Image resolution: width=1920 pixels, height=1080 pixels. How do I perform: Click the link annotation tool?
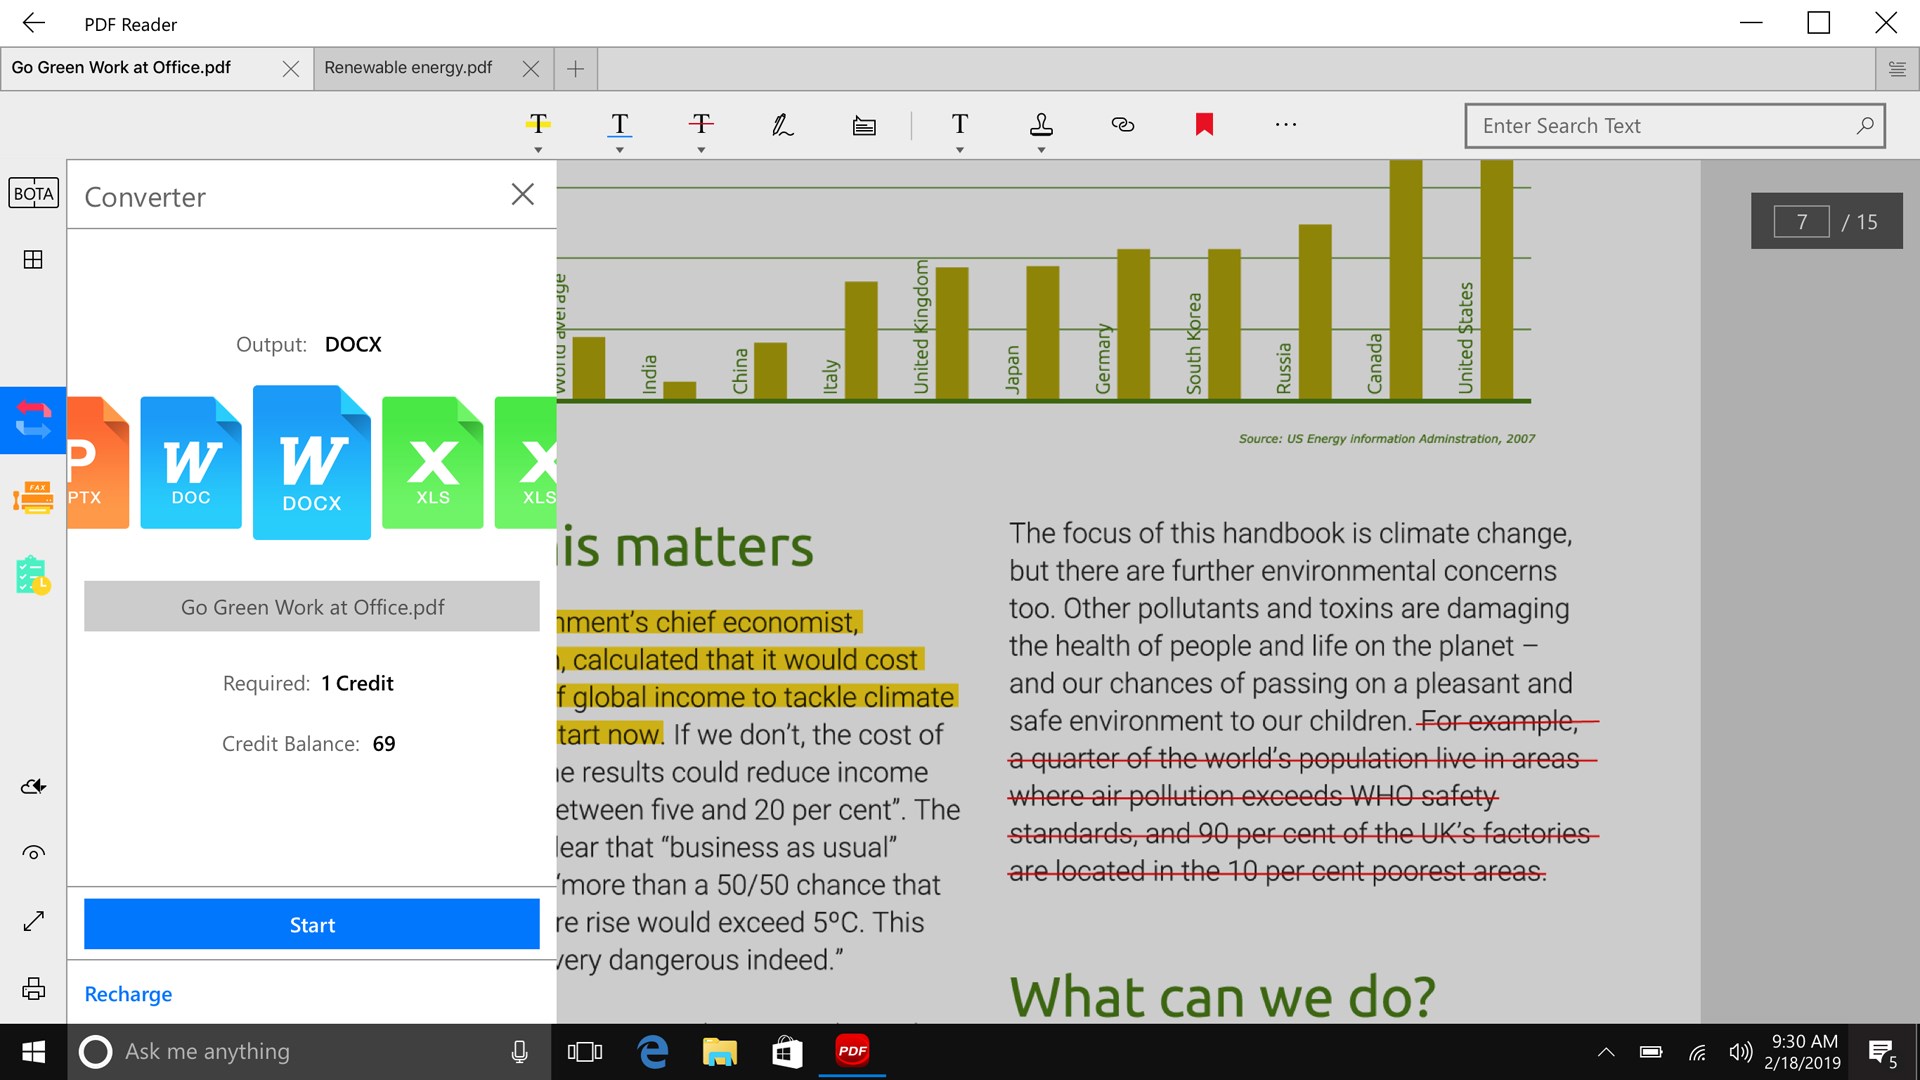pyautogui.click(x=1123, y=124)
